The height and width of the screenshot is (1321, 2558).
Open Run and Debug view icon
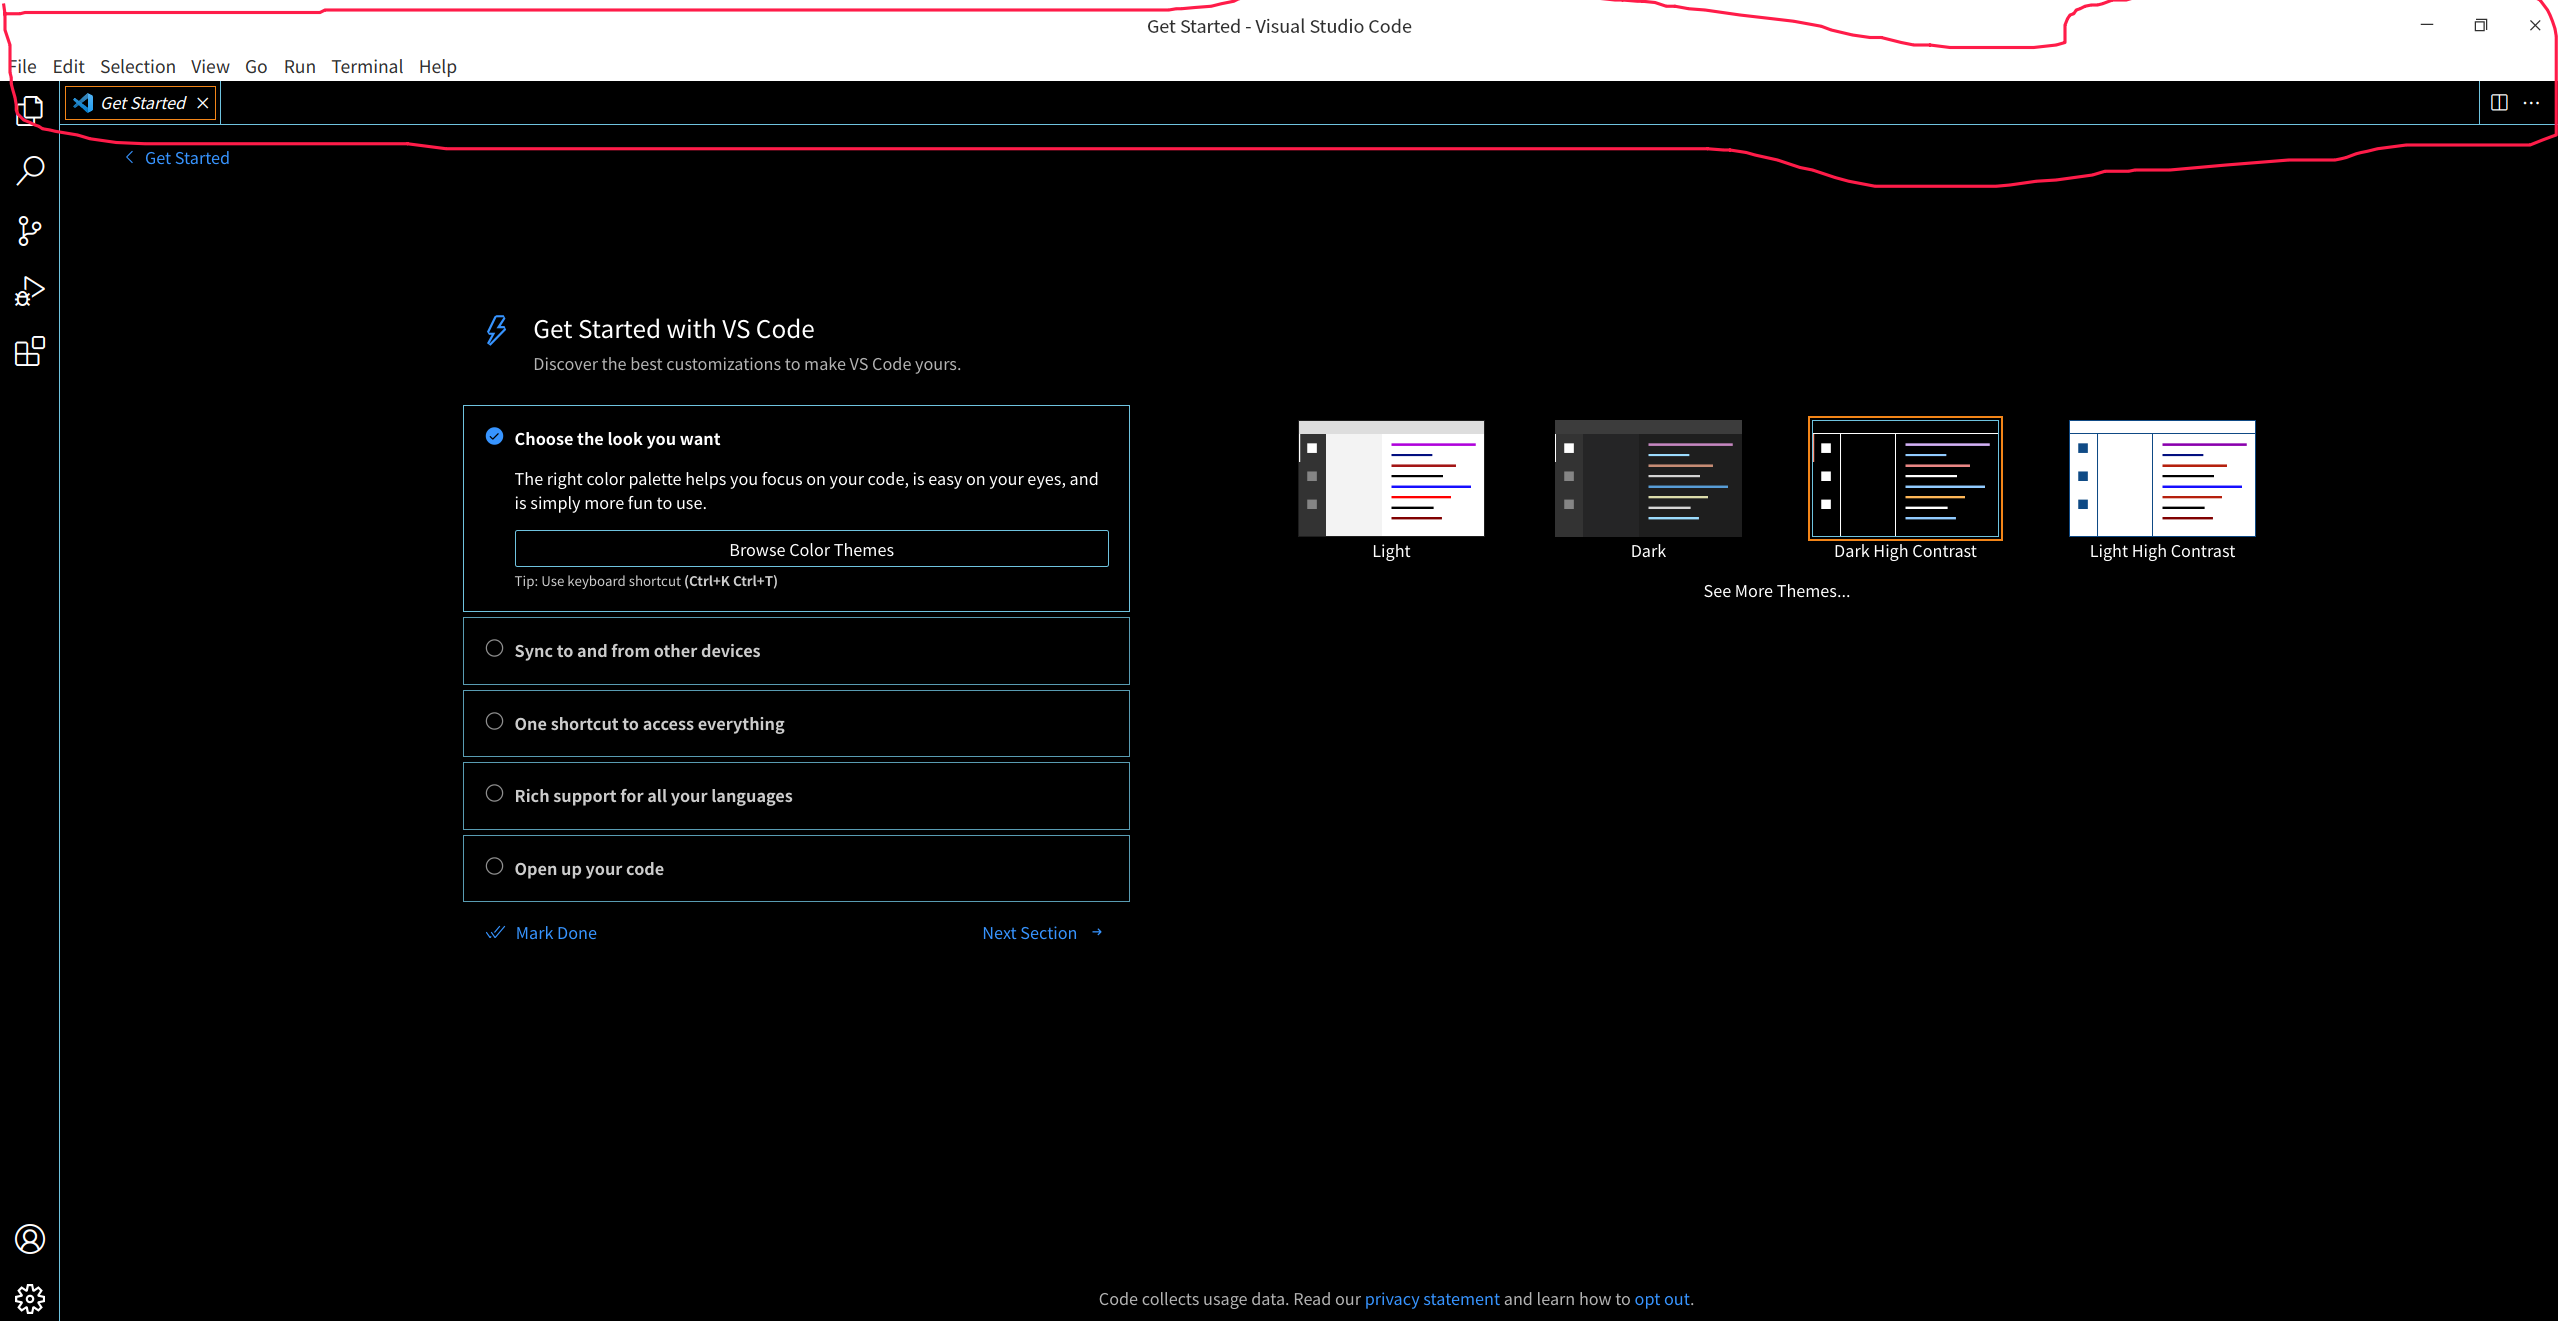30,291
